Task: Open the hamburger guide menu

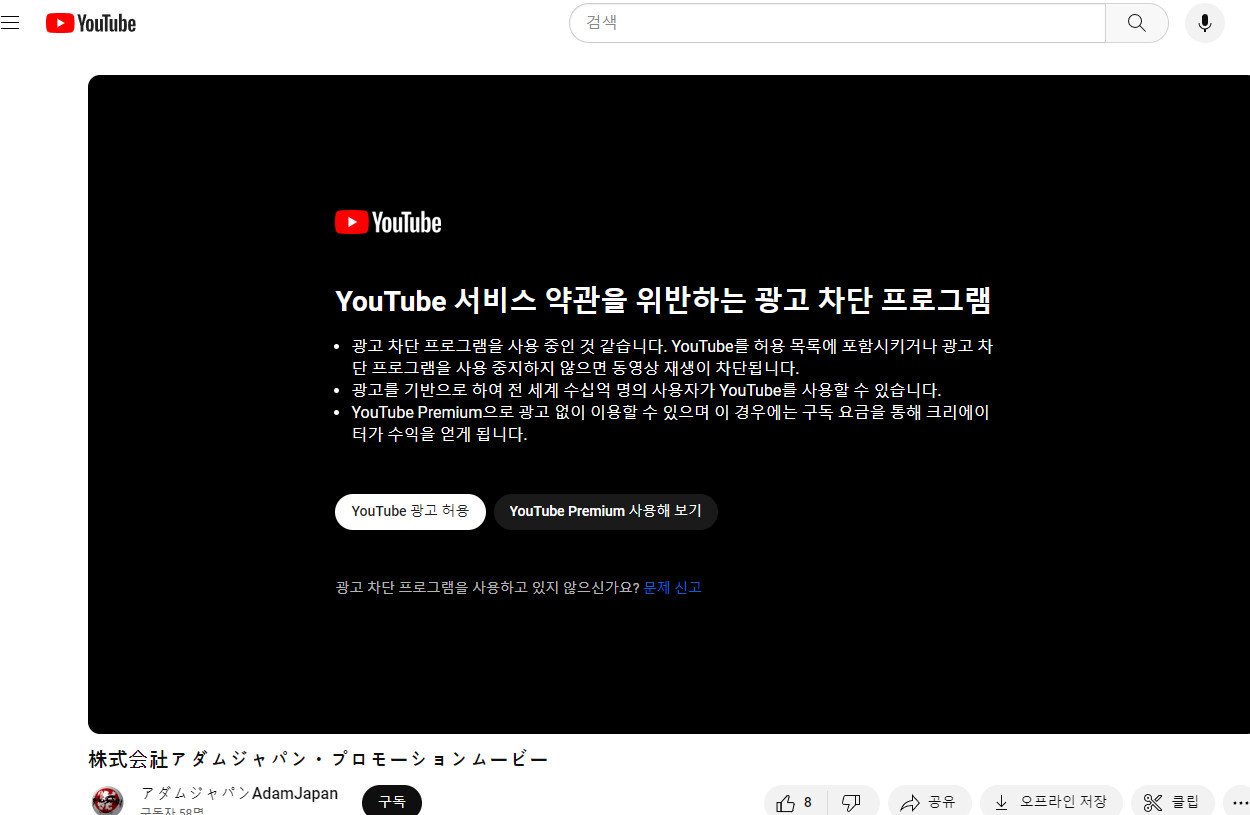Action: pyautogui.click(x=11, y=23)
